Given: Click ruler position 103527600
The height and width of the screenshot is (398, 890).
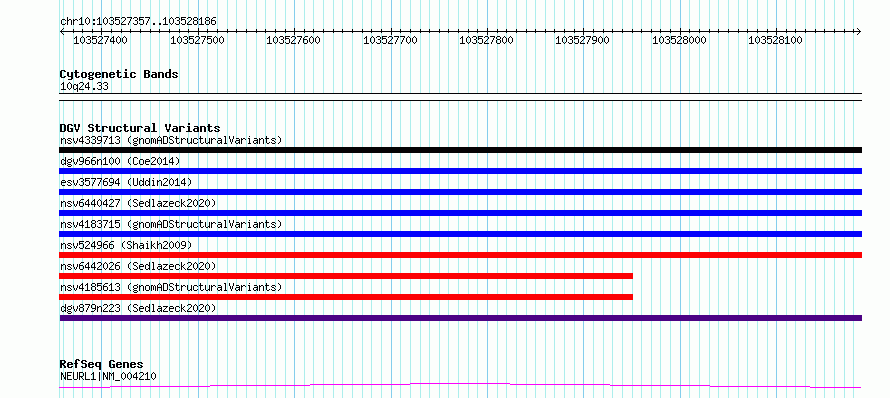Looking at the screenshot, I should click(x=293, y=40).
